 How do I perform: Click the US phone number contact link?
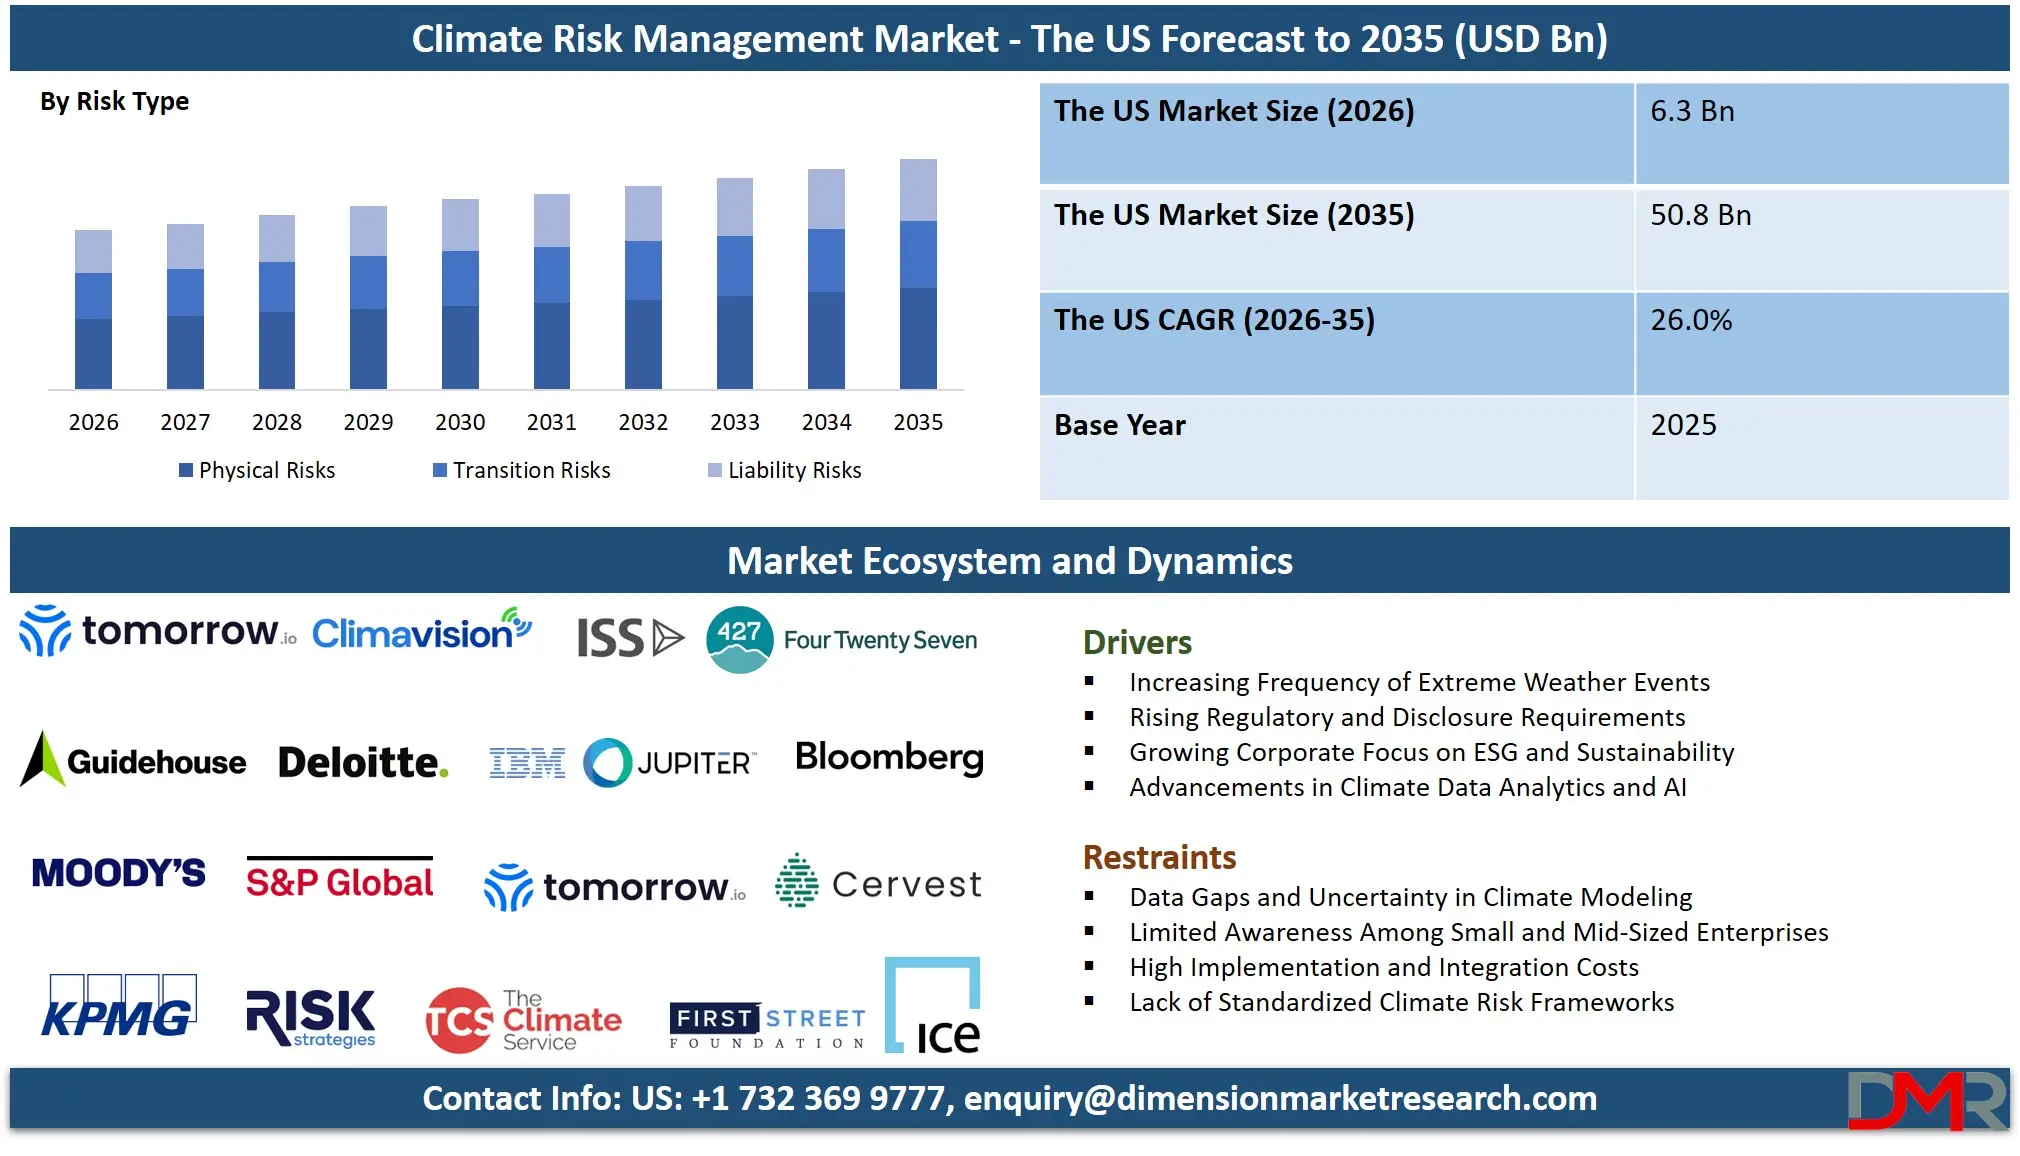pyautogui.click(x=816, y=1099)
